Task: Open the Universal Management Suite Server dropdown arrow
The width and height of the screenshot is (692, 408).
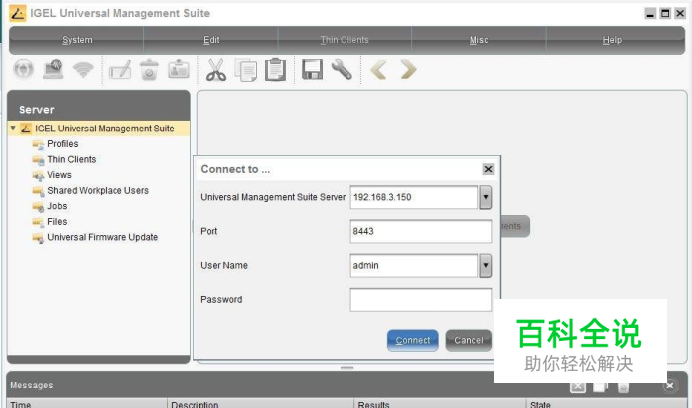Action: click(x=485, y=197)
